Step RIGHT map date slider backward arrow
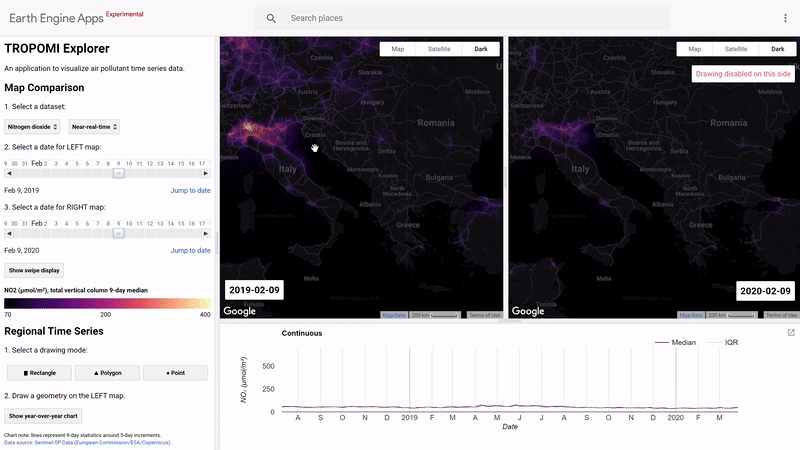The width and height of the screenshot is (800, 450). tap(9, 234)
